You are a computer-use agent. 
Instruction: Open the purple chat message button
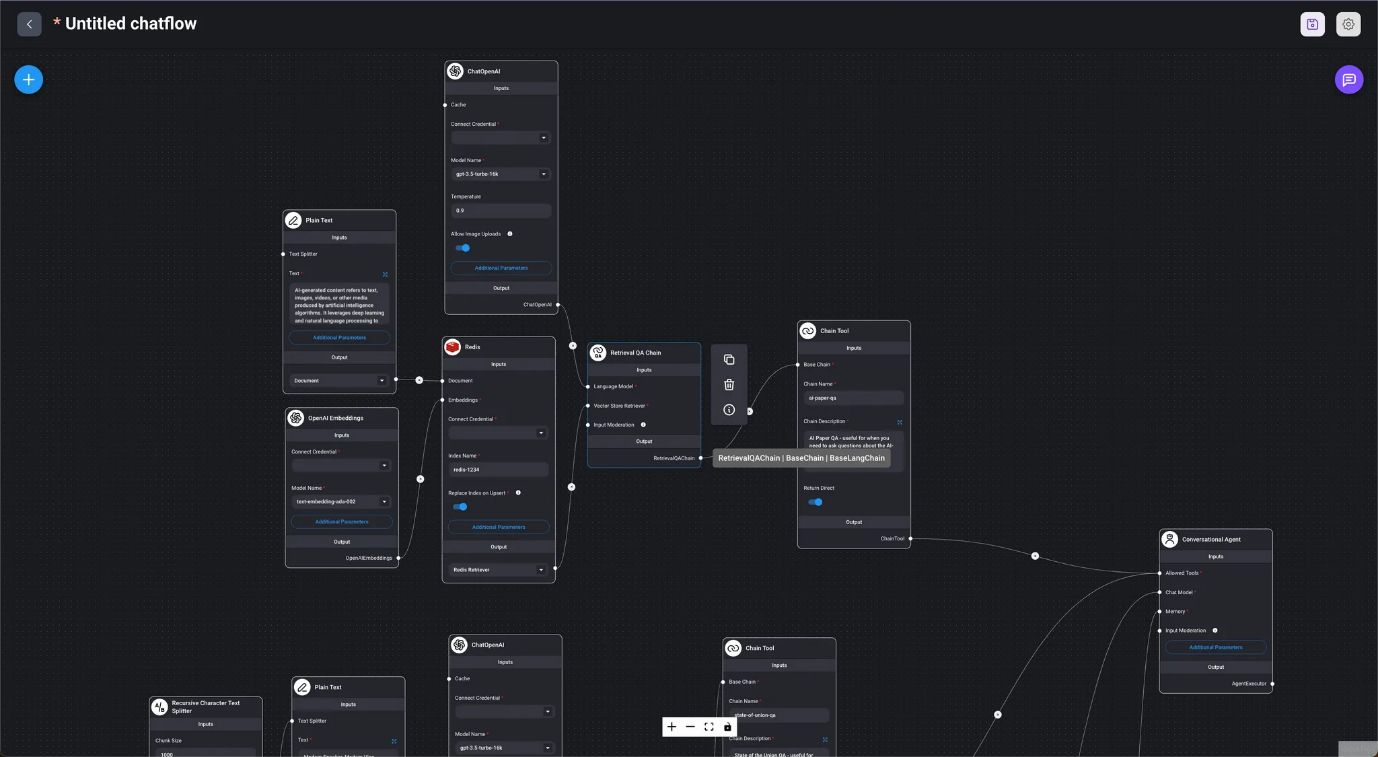tap(1348, 80)
